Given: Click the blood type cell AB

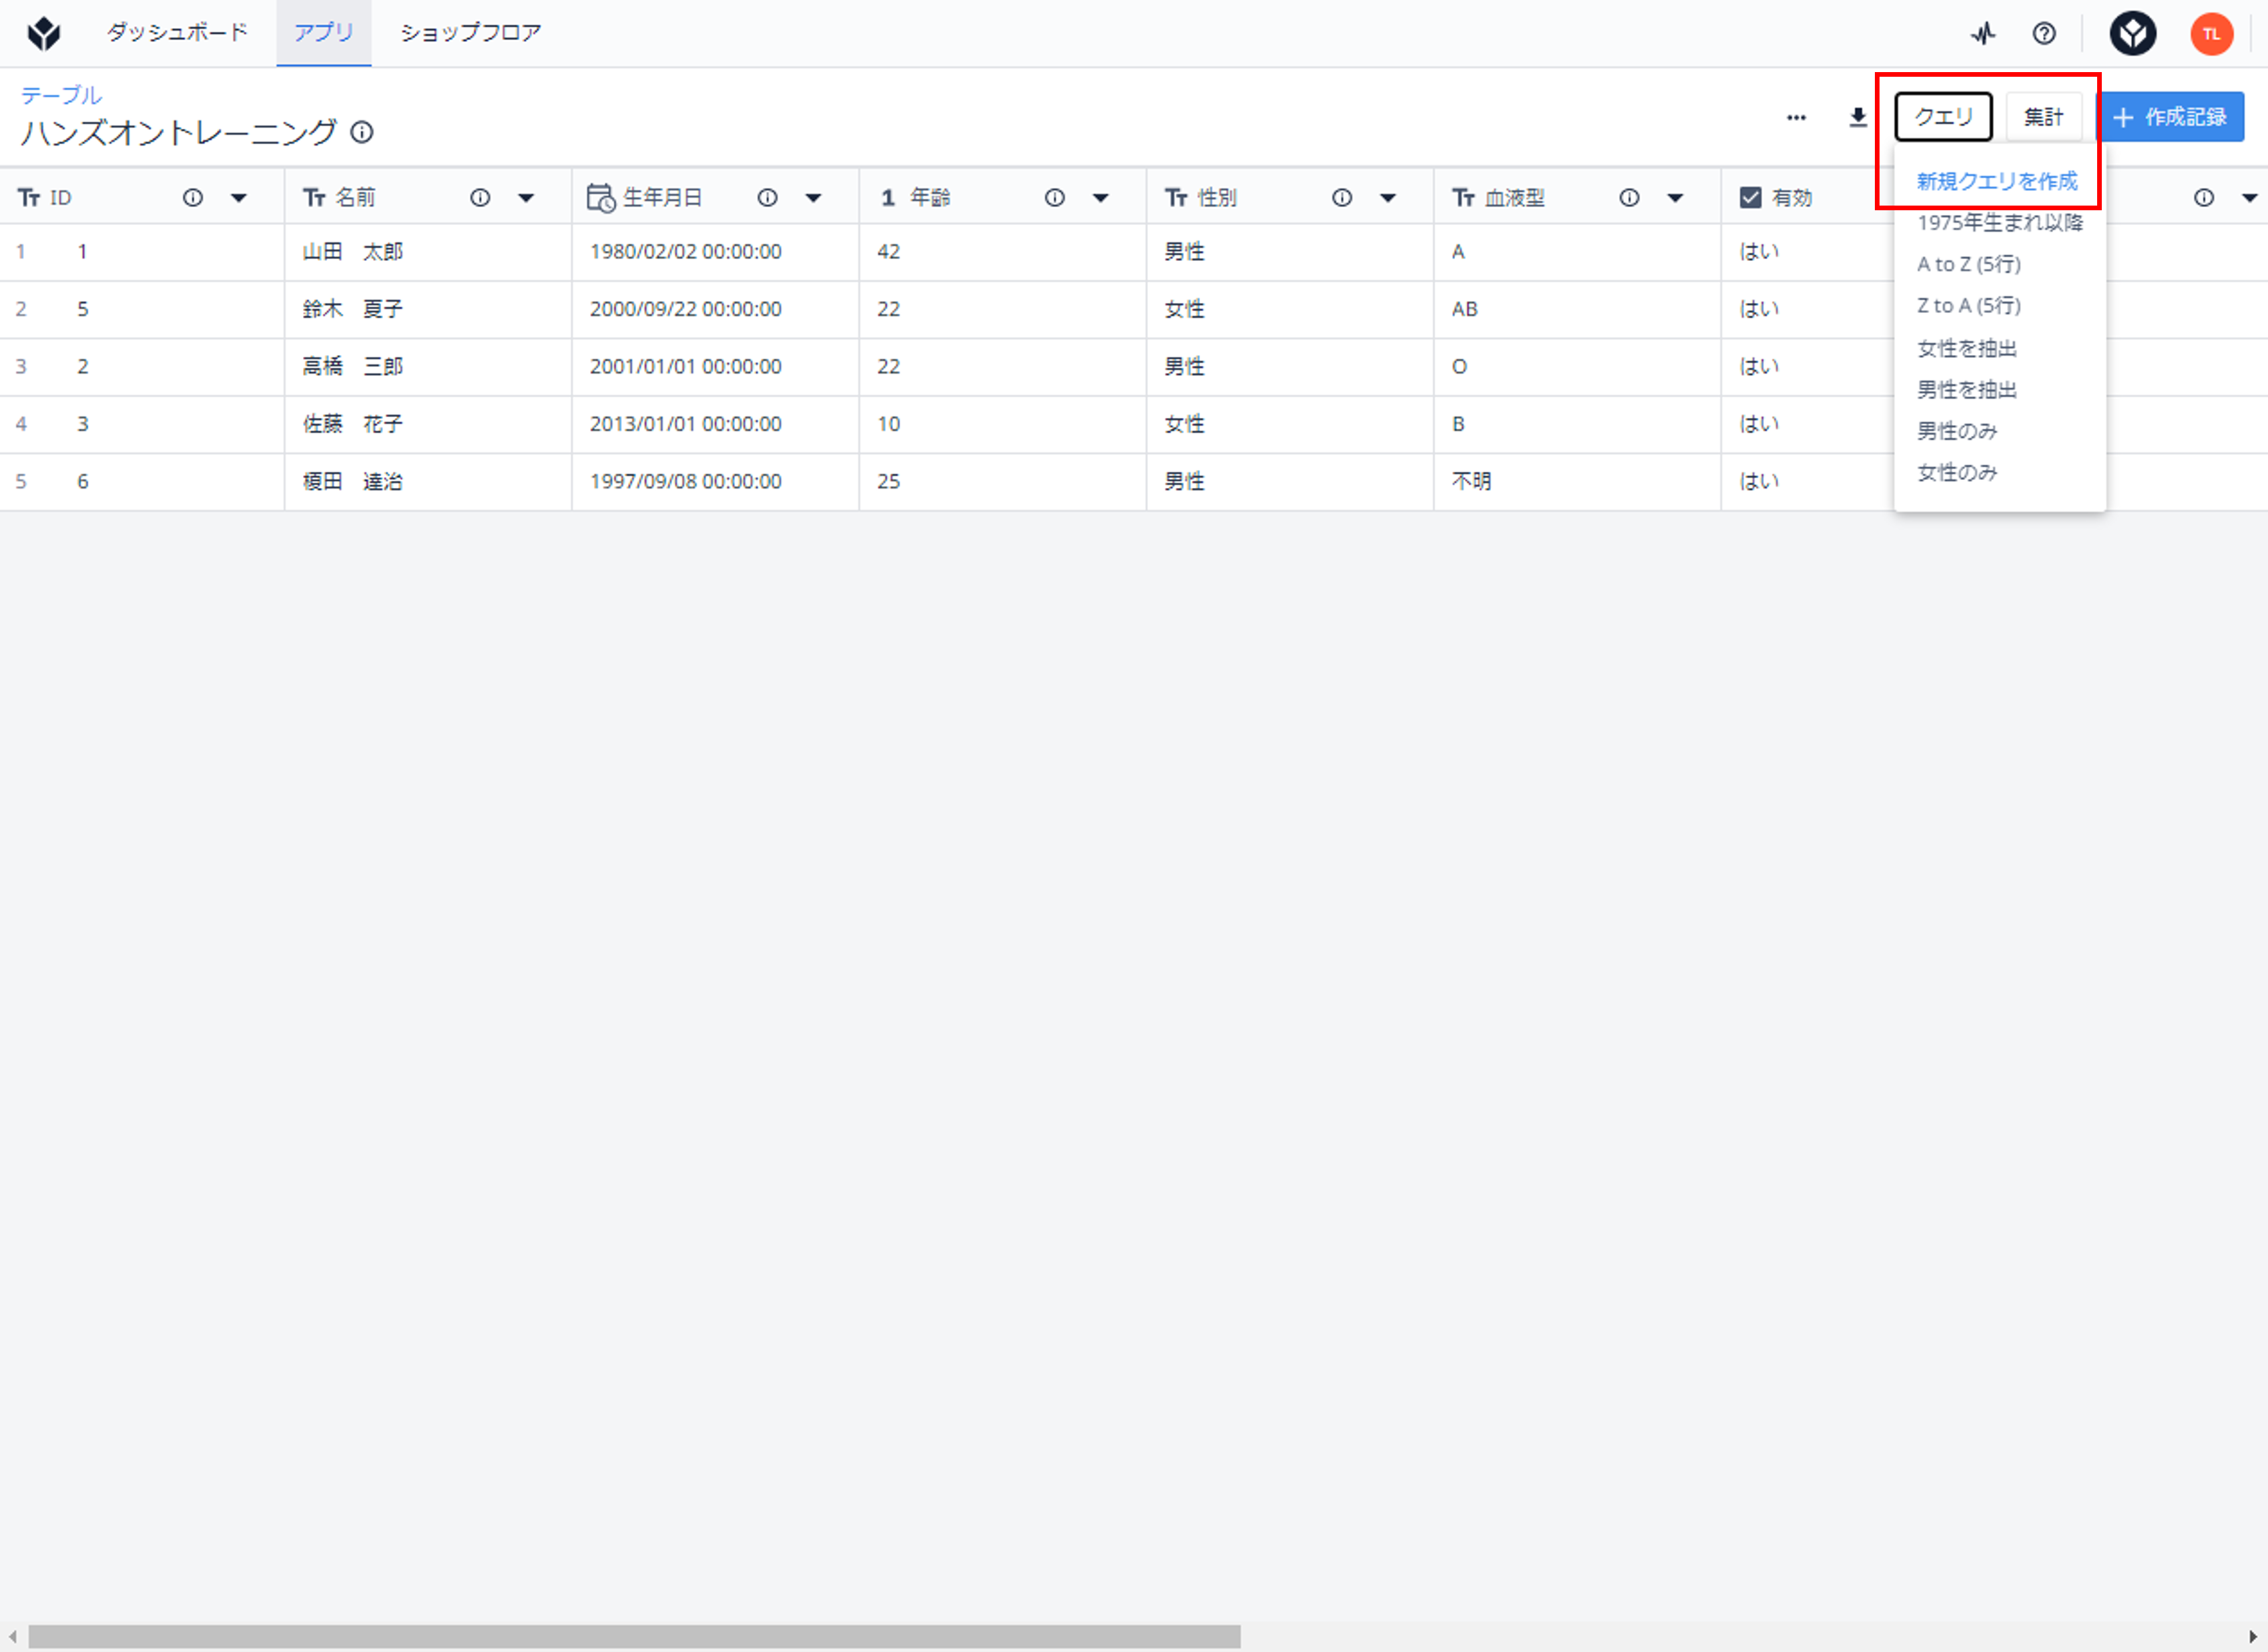Looking at the screenshot, I should pos(1577,309).
